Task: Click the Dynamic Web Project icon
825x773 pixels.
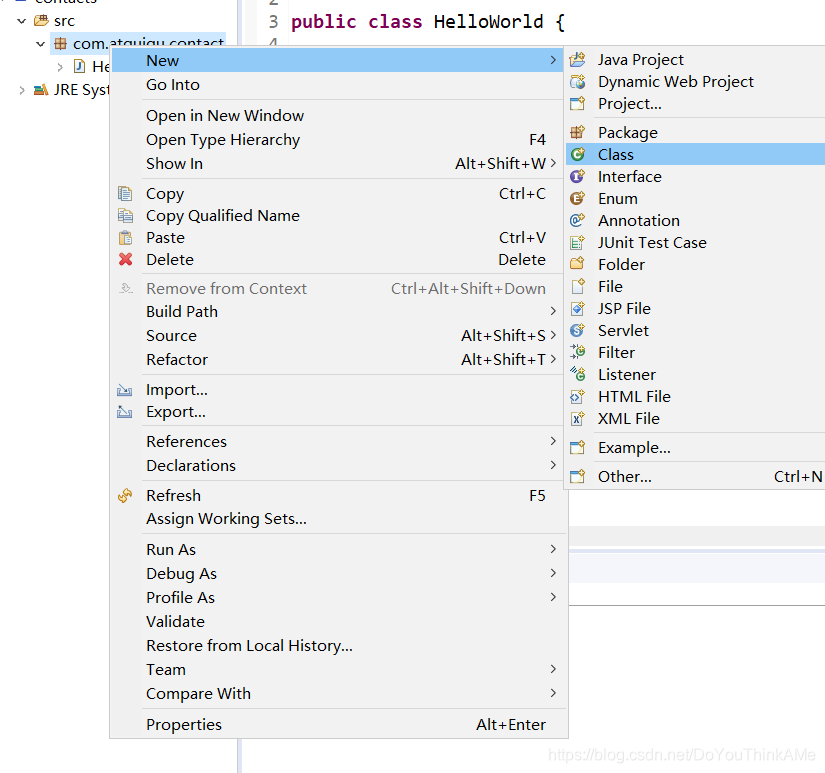Action: pyautogui.click(x=578, y=82)
